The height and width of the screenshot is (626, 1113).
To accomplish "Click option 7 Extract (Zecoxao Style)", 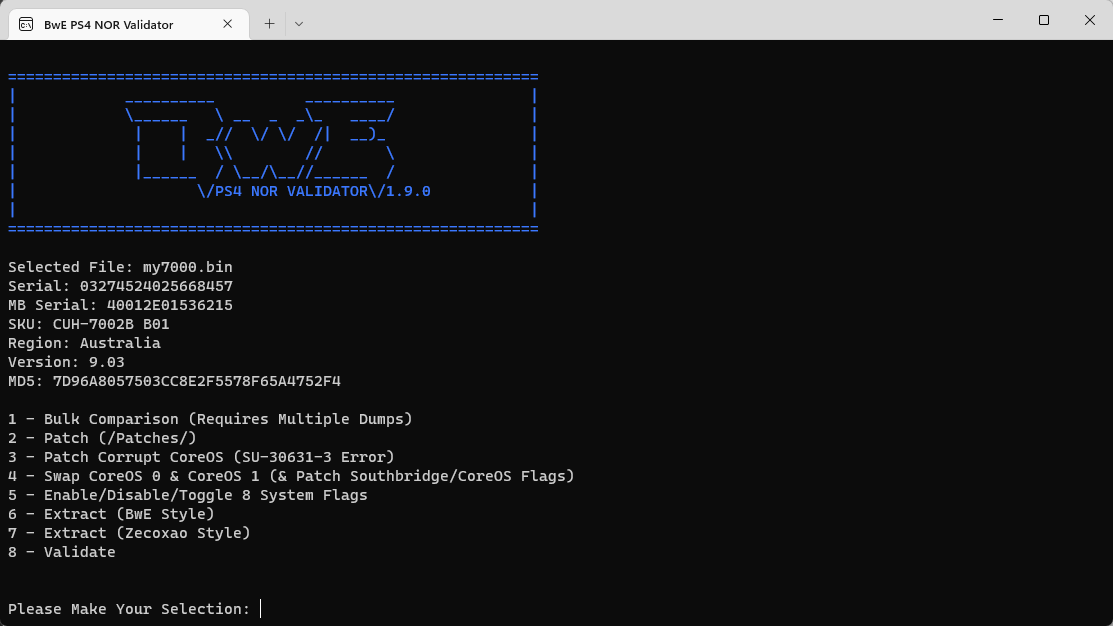I will 129,533.
